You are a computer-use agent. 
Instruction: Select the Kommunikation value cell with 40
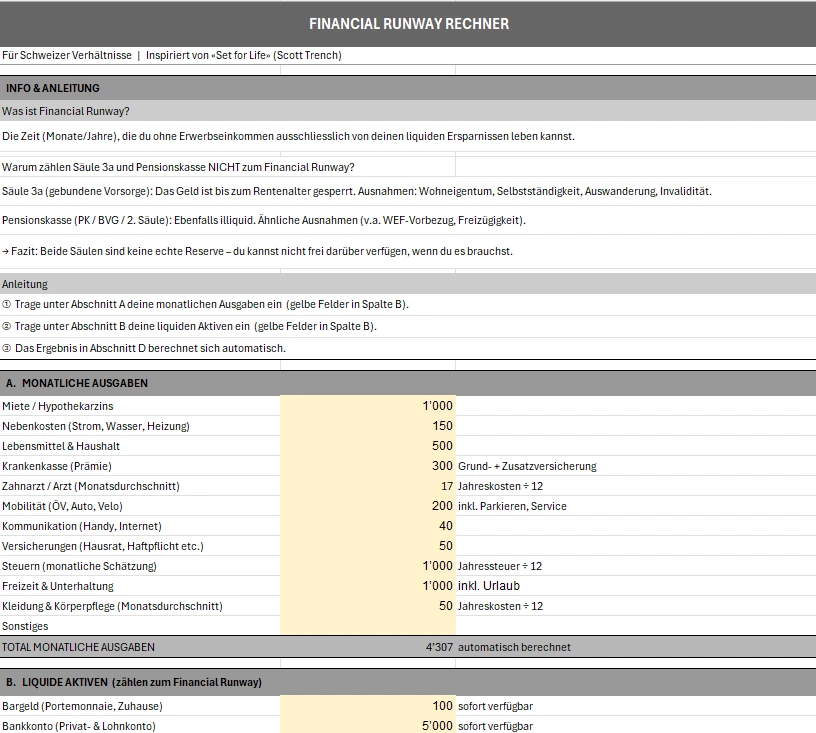click(x=368, y=526)
